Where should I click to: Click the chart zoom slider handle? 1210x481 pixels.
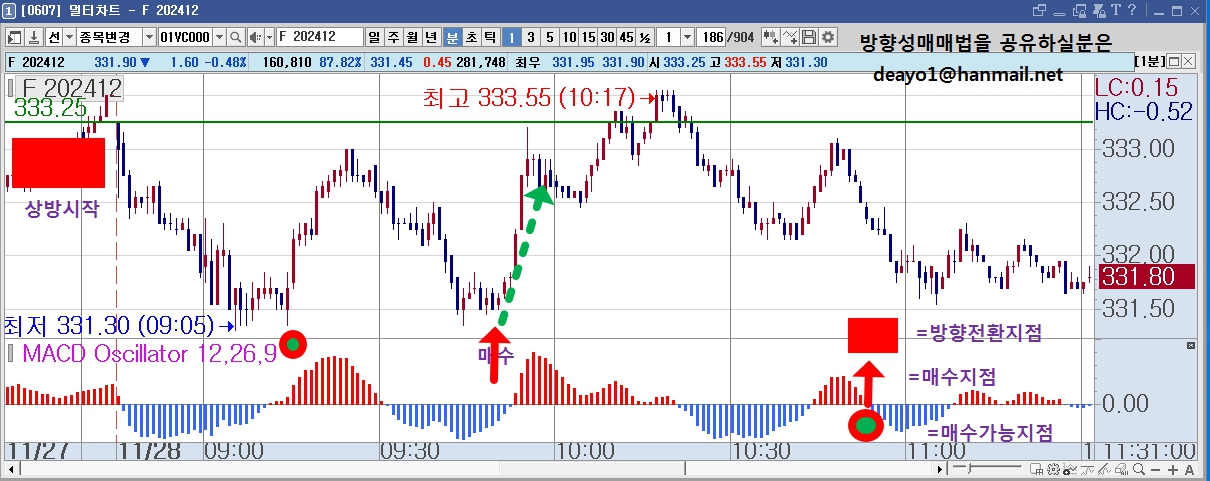969,469
